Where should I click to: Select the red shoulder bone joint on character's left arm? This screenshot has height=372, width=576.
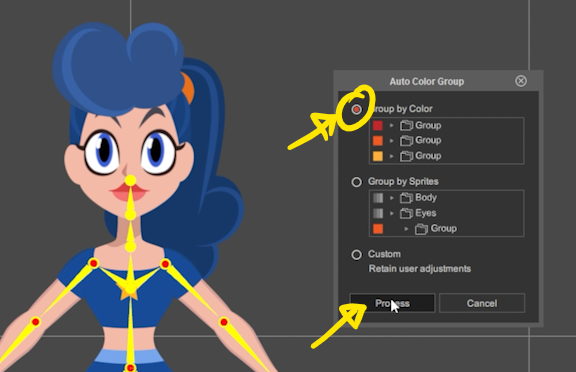click(165, 263)
